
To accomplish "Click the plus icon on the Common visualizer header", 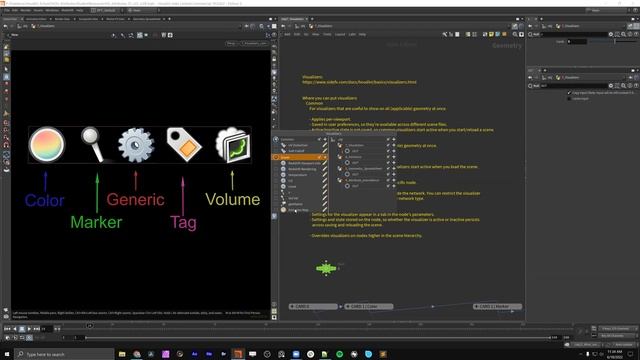I will tap(325, 139).
